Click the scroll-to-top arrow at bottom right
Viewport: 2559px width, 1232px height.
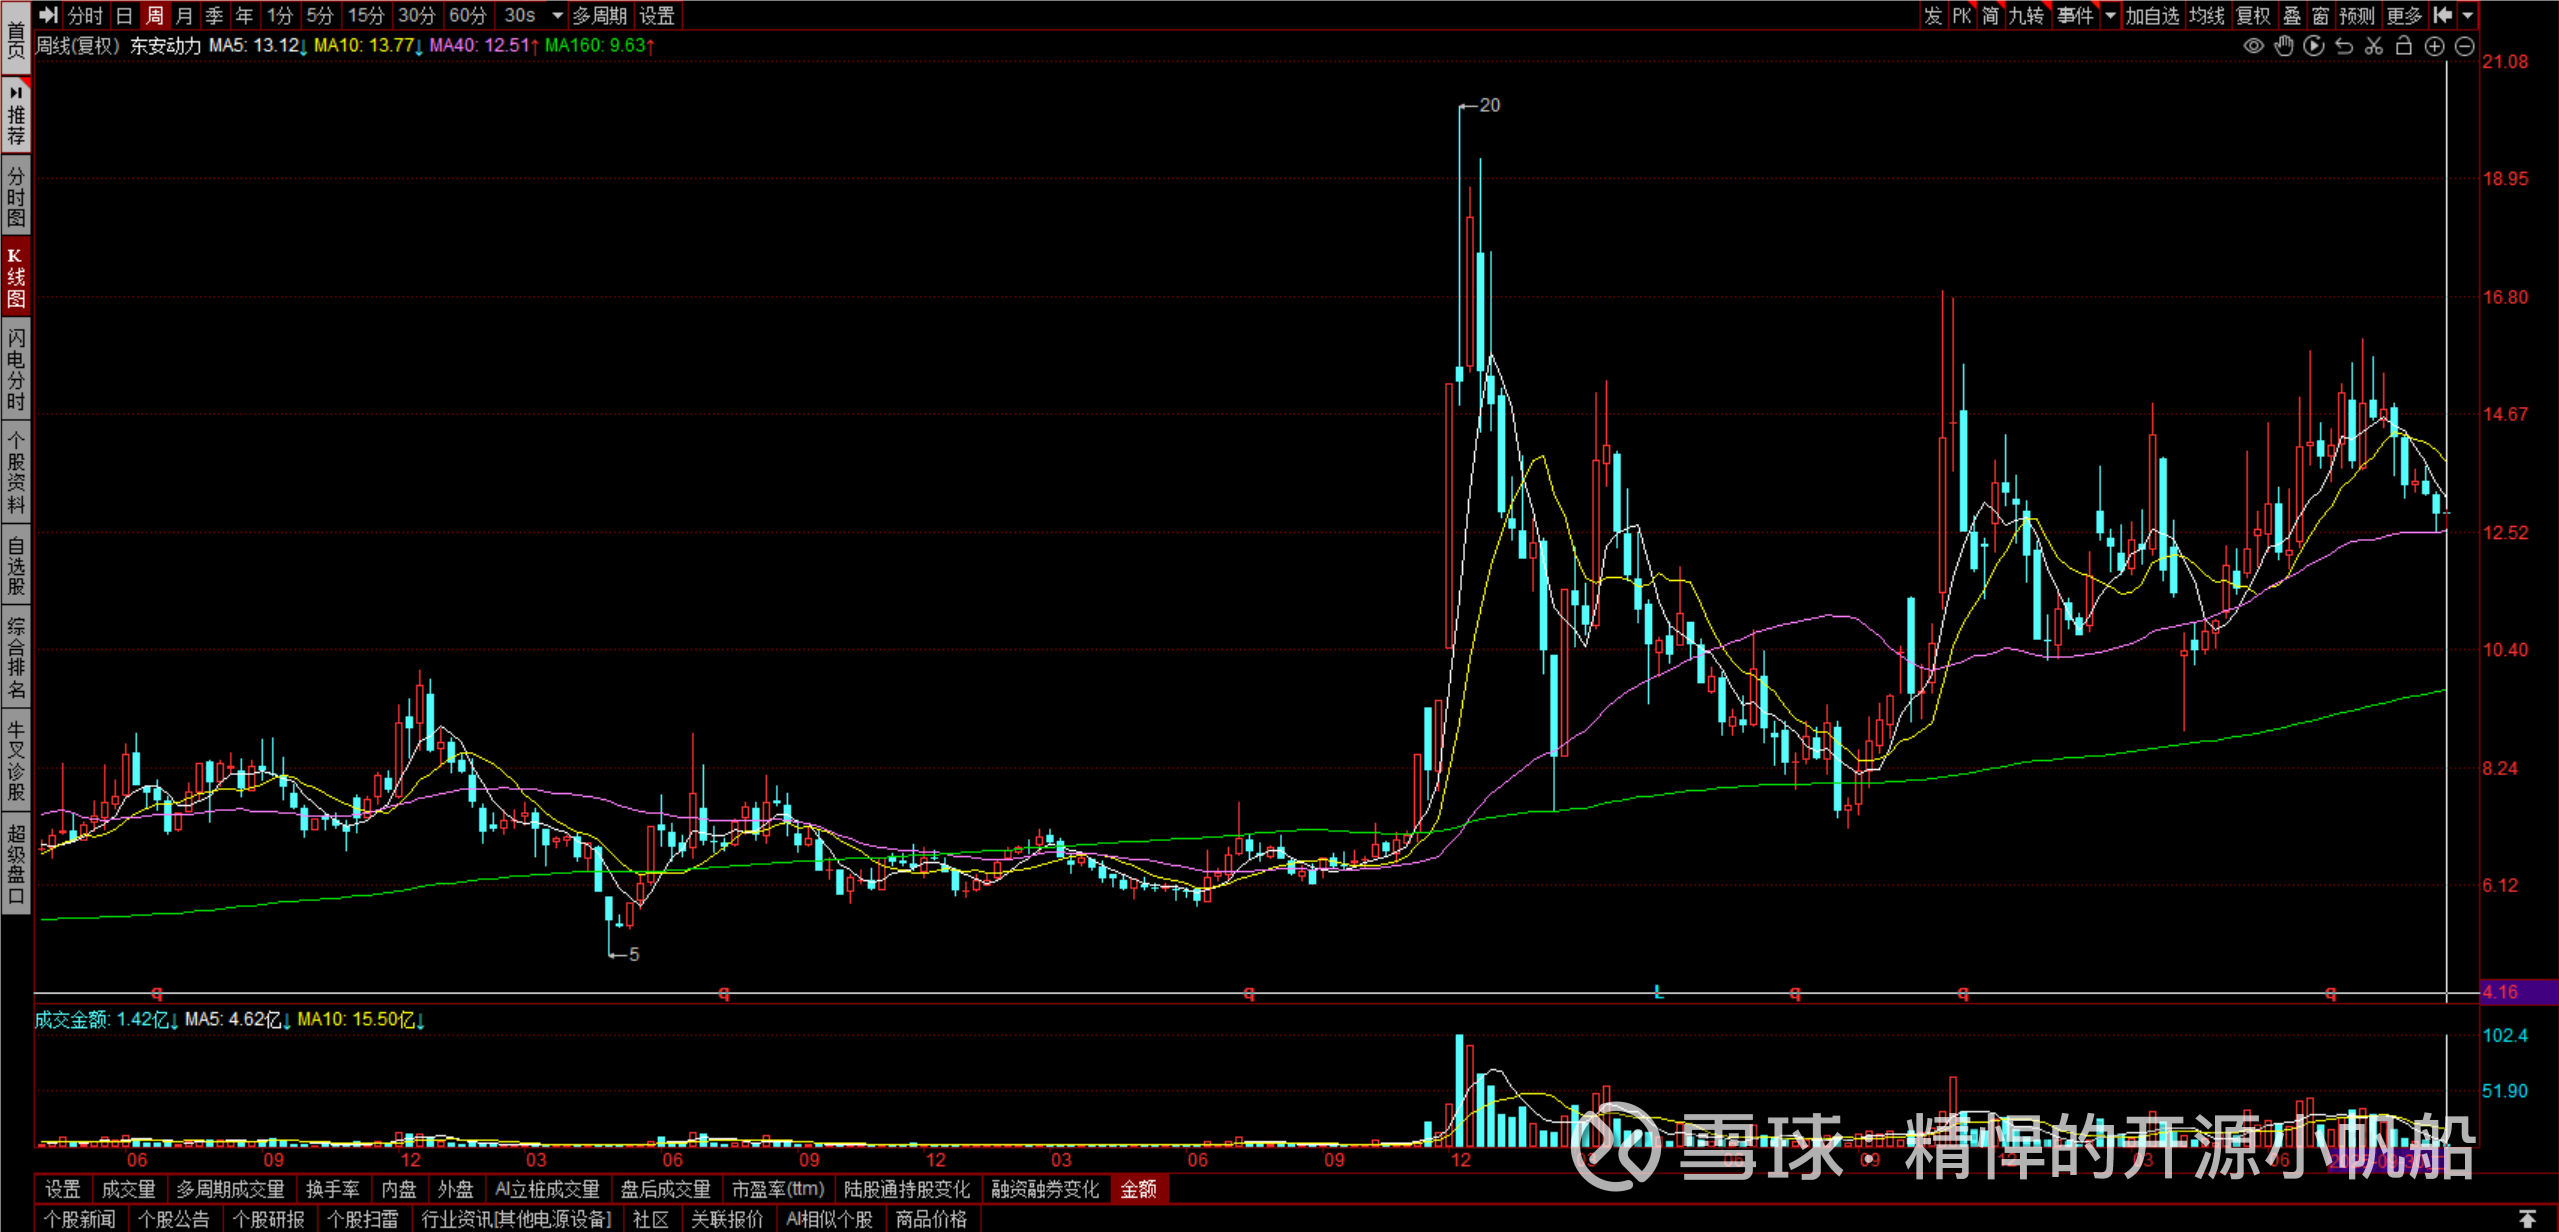2527,1218
